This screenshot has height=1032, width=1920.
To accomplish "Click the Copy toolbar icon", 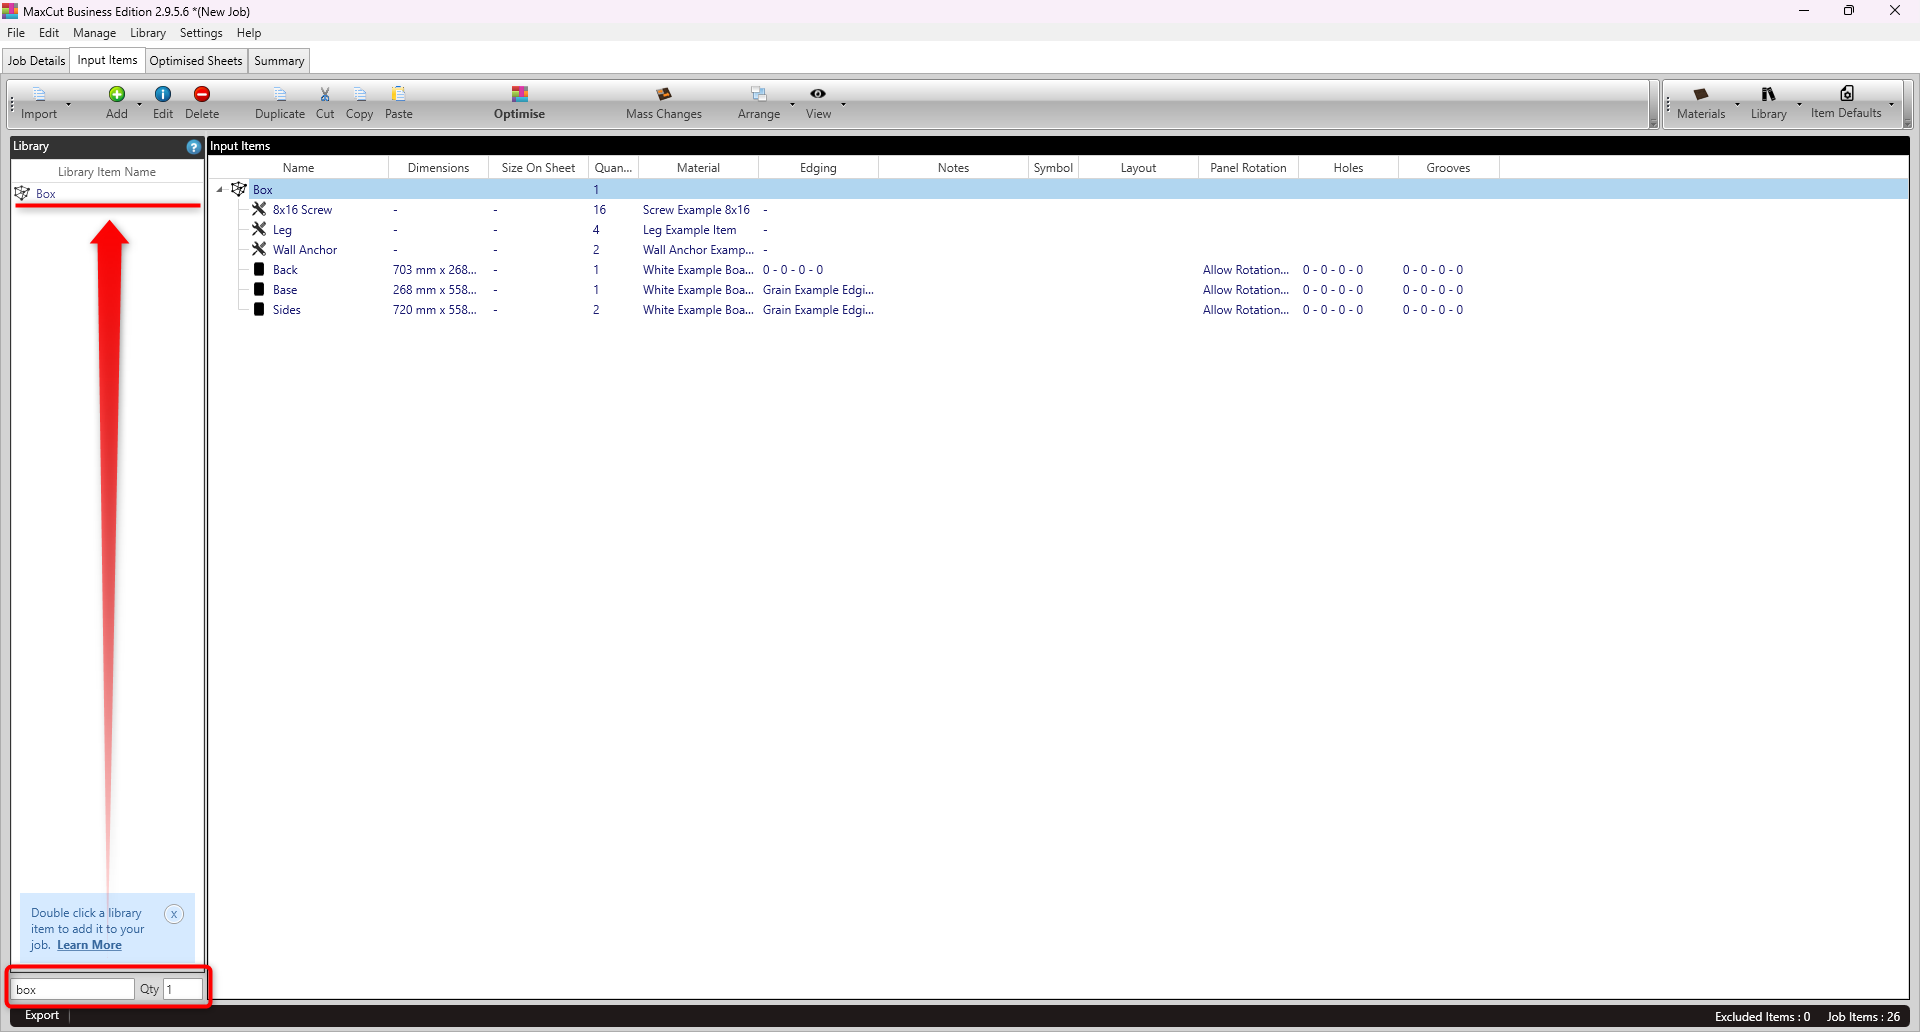I will [360, 94].
